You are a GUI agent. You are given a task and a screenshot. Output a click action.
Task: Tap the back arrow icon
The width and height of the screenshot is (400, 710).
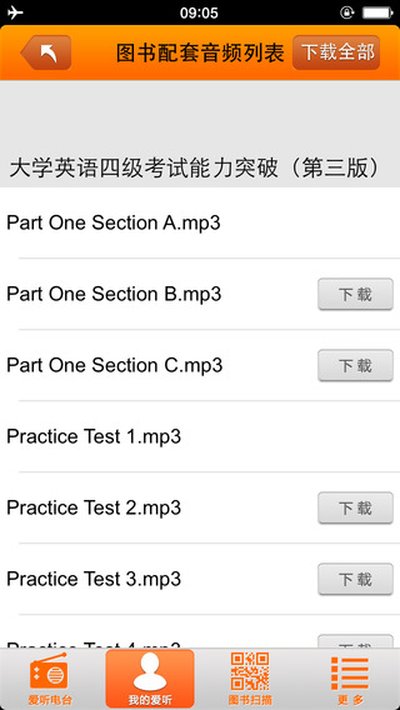coord(46,53)
